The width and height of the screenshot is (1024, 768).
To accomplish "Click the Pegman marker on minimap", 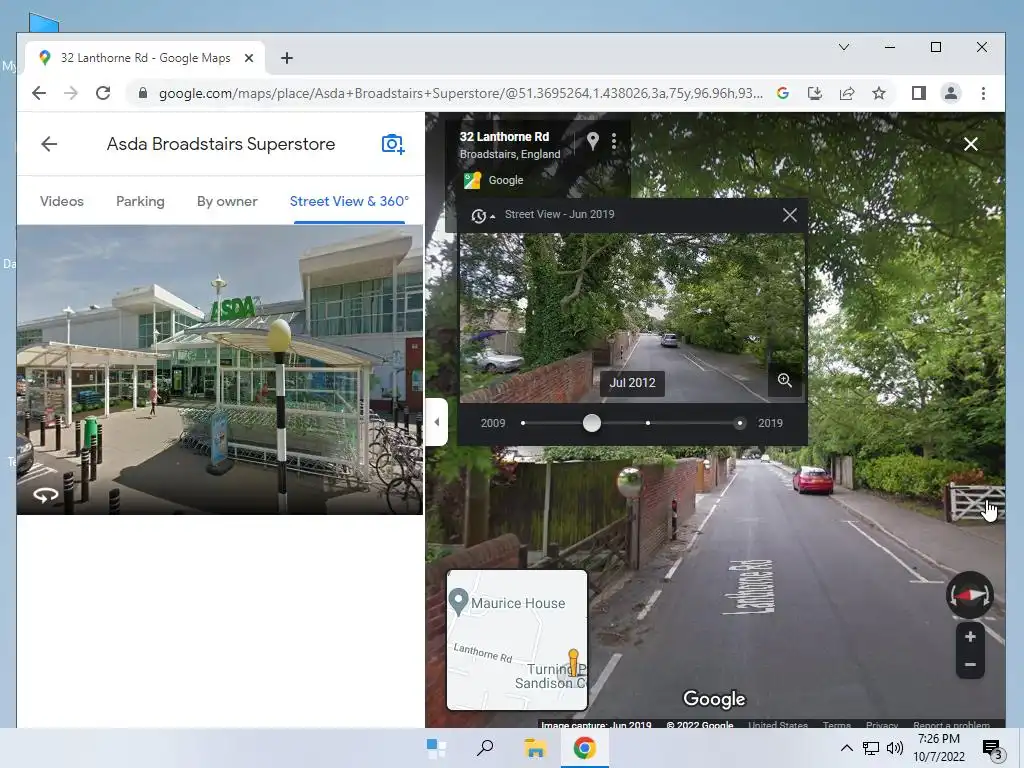I will 573,662.
